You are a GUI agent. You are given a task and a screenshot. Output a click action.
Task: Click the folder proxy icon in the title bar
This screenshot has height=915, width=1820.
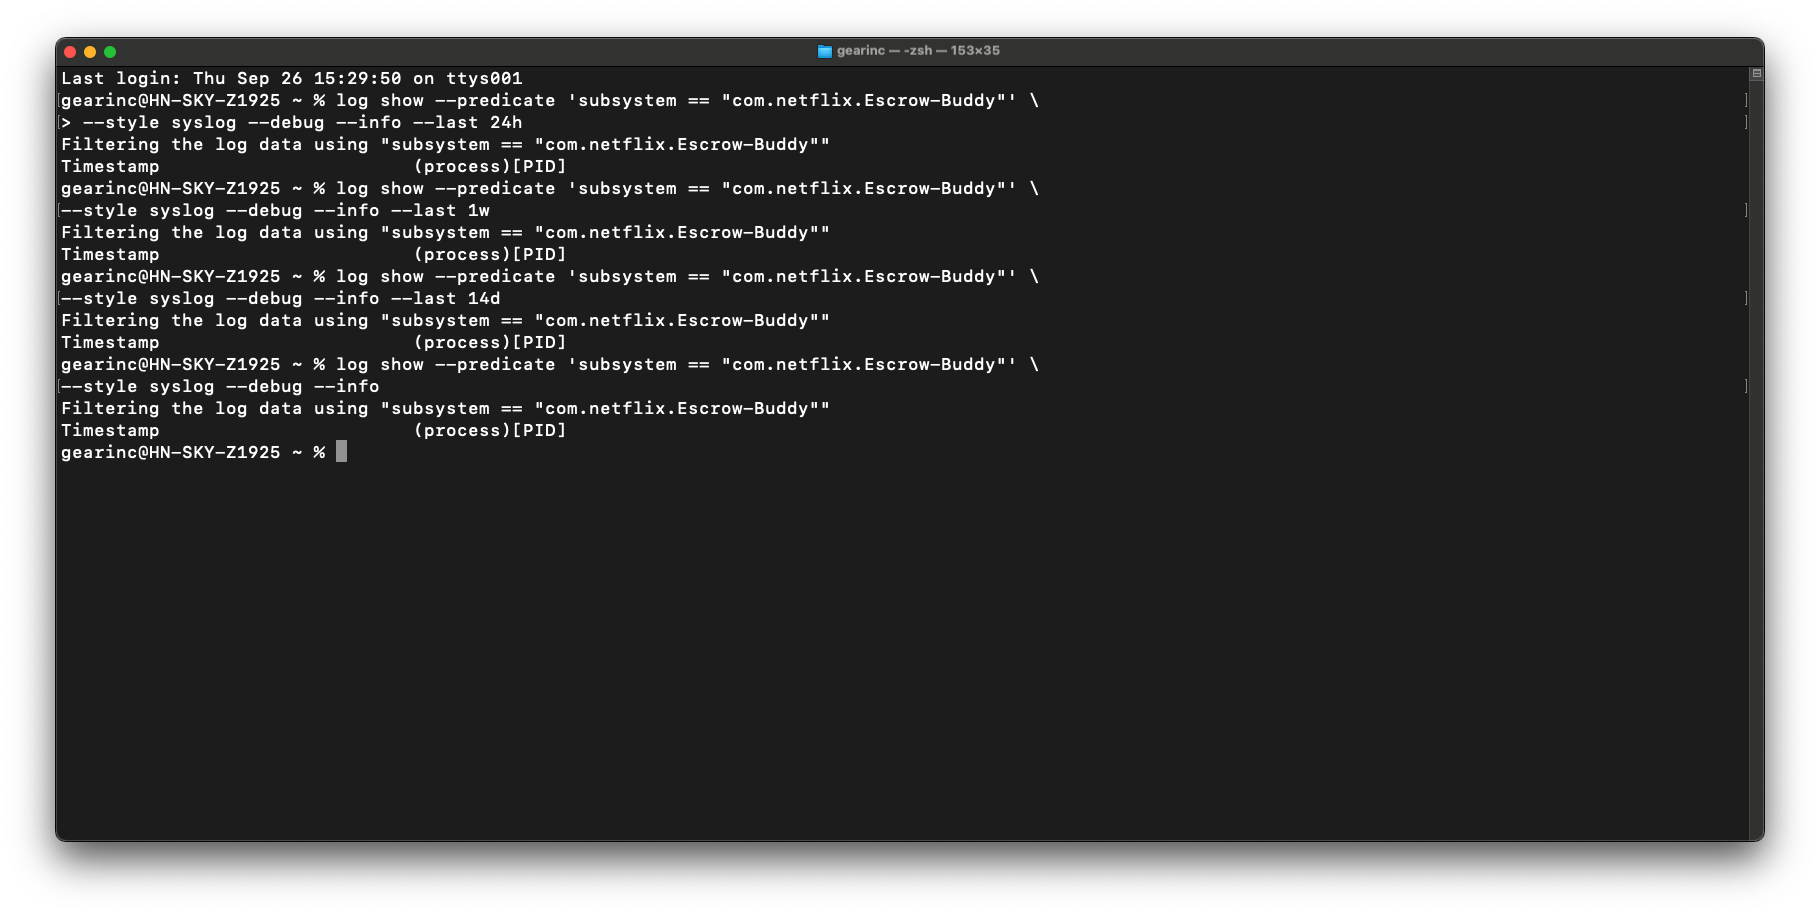[825, 51]
